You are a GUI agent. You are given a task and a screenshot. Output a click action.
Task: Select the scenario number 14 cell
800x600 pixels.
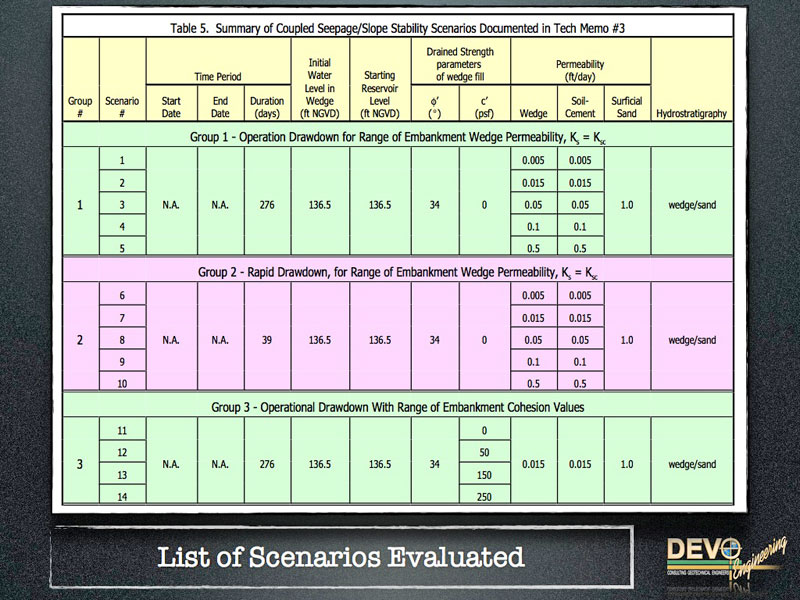click(x=122, y=496)
